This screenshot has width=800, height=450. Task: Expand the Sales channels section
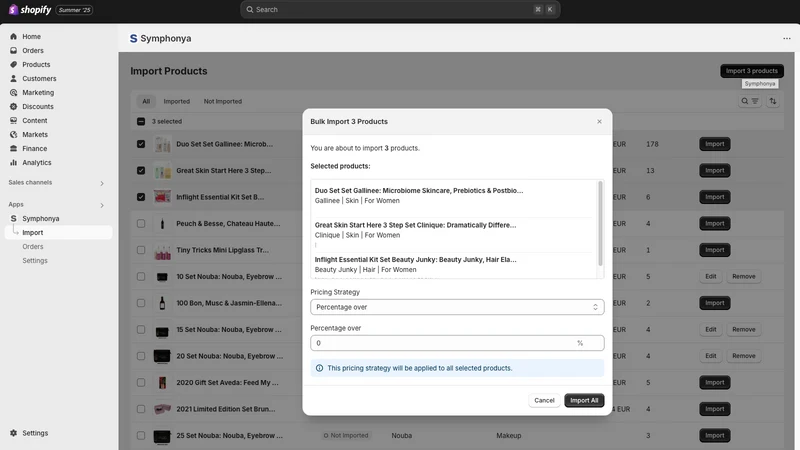coord(102,183)
